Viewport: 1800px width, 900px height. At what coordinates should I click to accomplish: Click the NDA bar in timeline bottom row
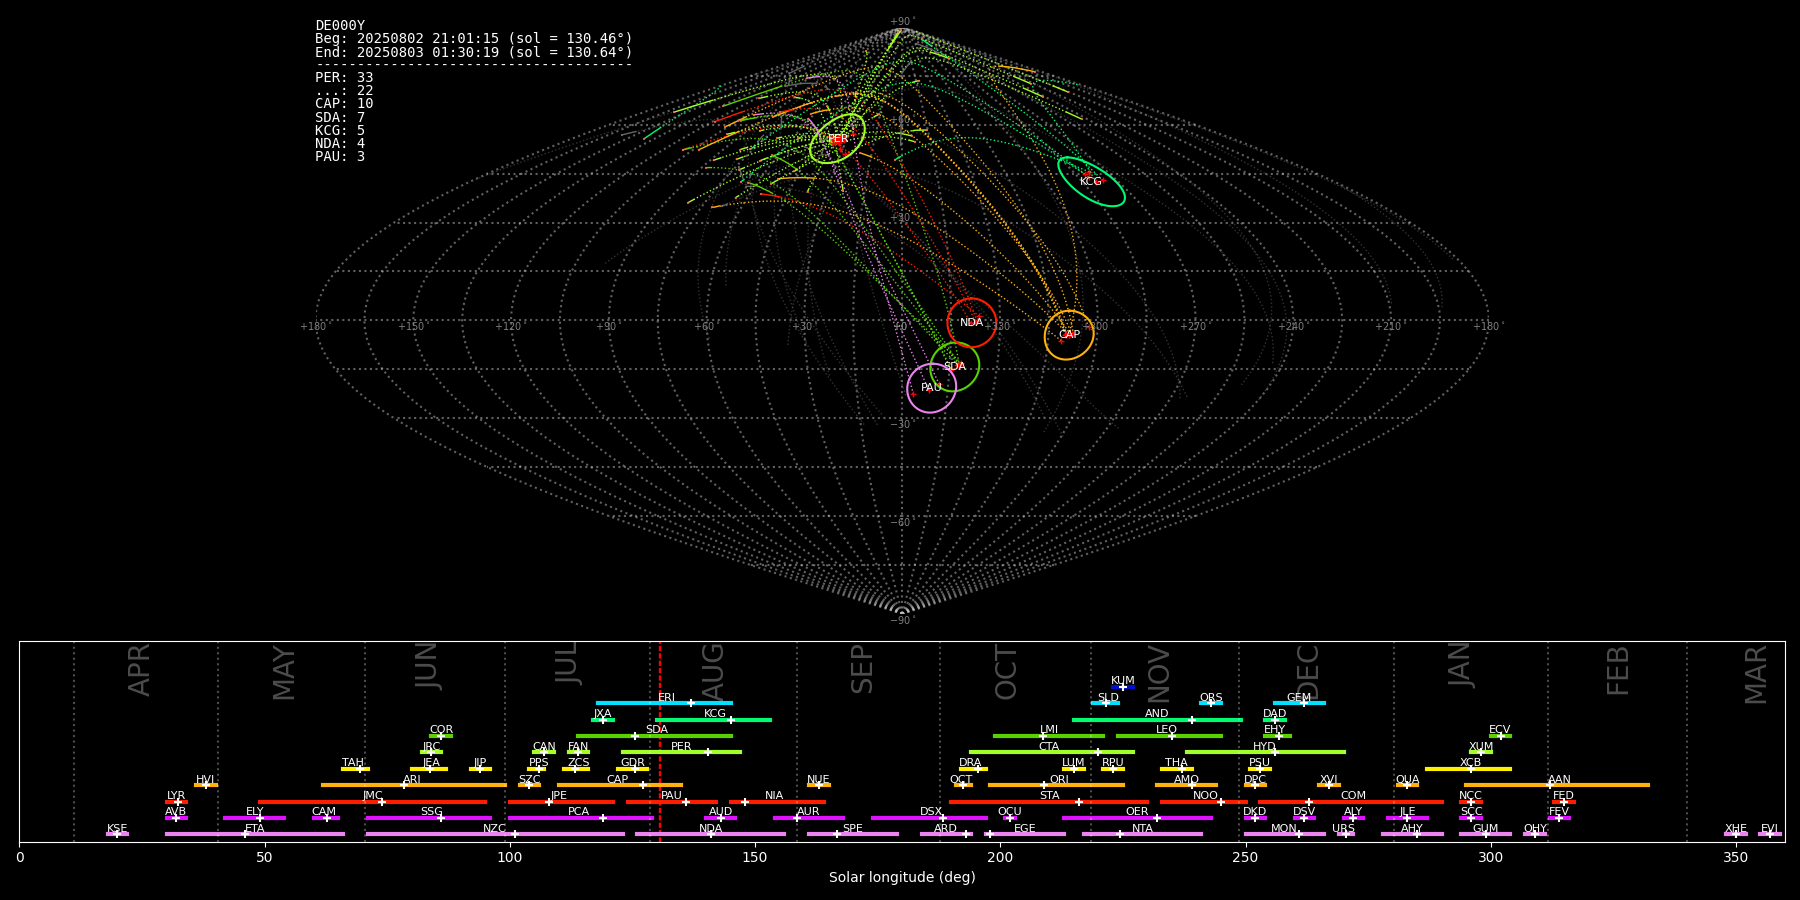pyautogui.click(x=710, y=834)
